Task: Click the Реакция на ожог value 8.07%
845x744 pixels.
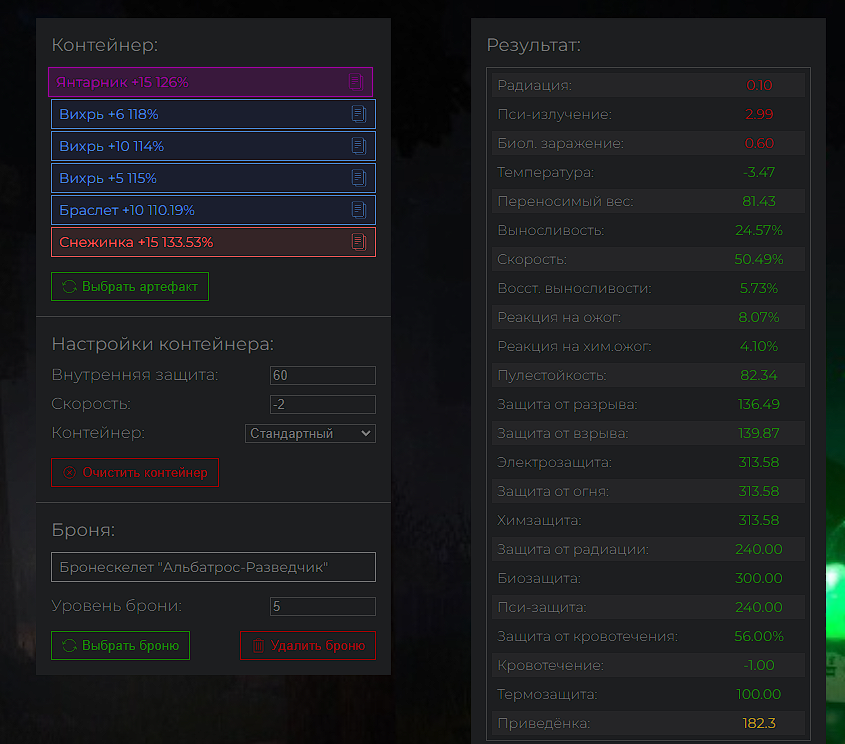Action: point(759,317)
